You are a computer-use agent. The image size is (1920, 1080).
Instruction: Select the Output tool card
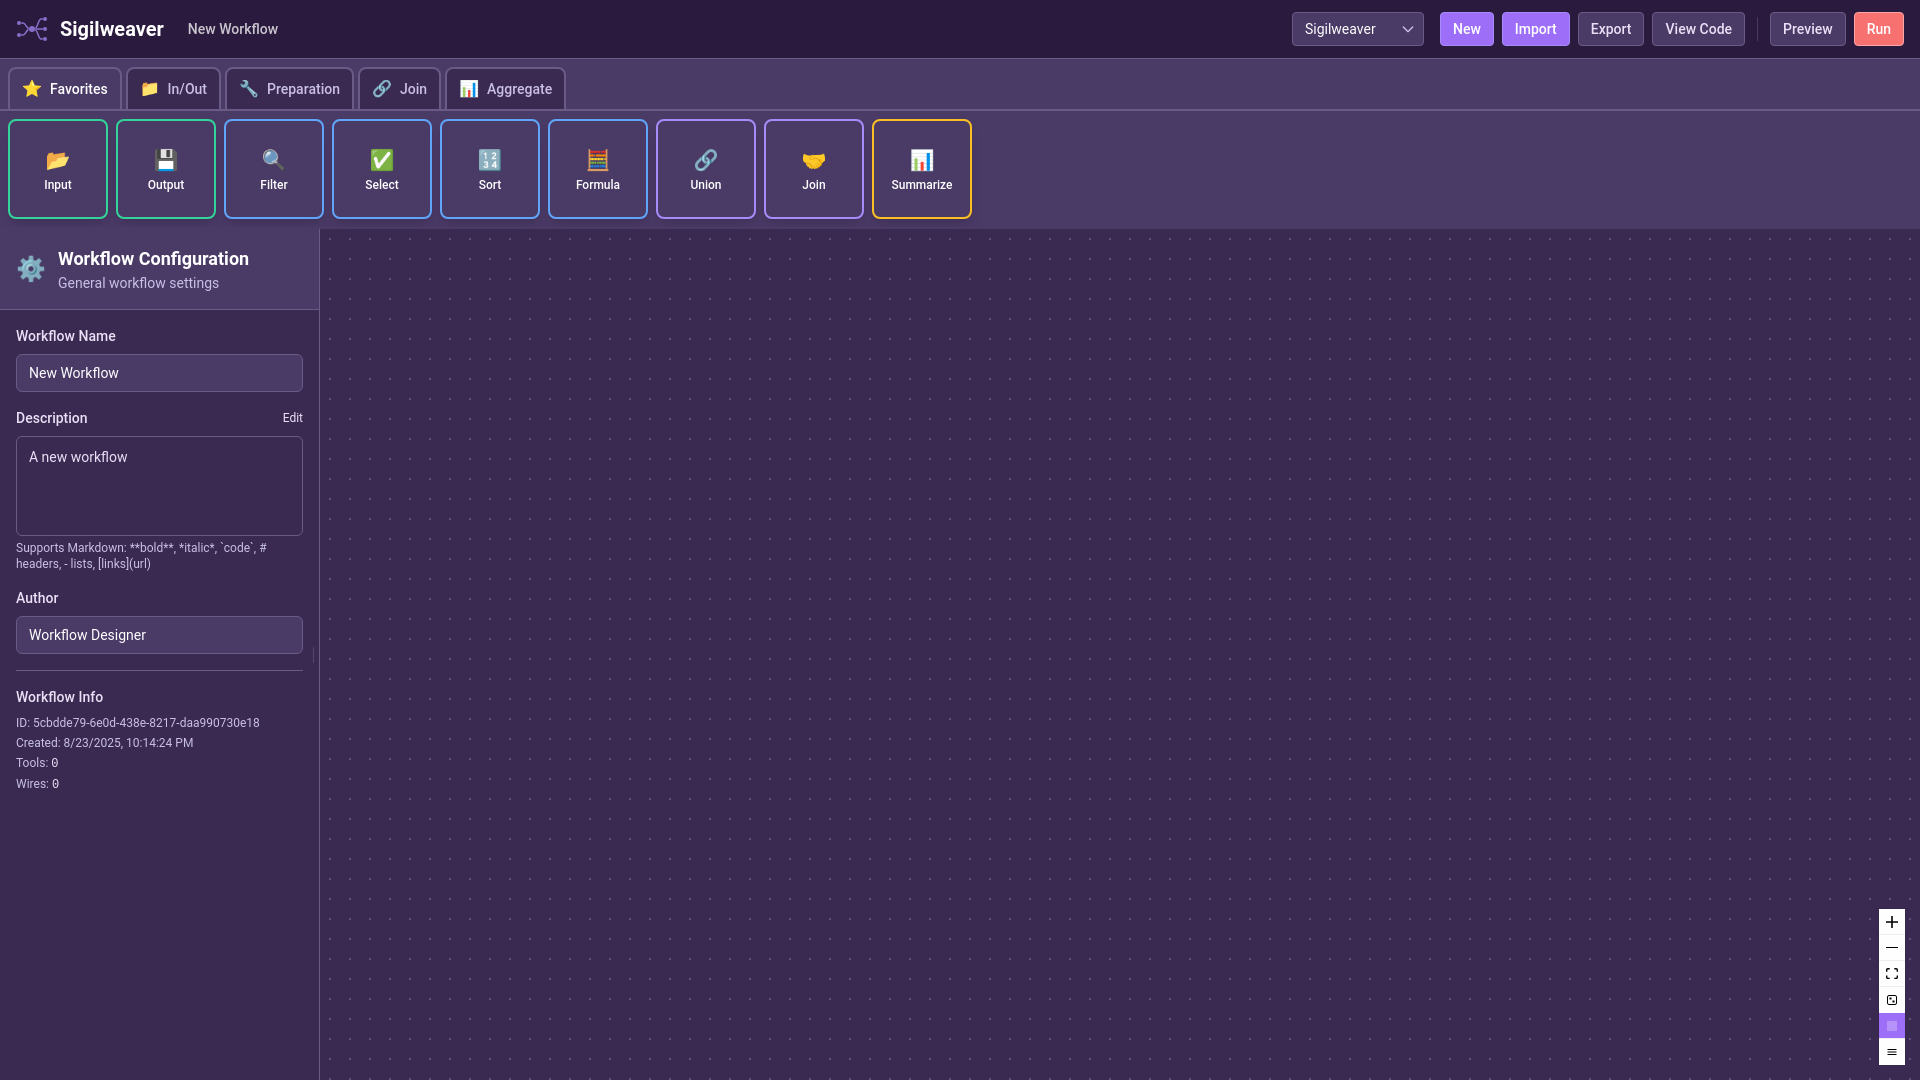tap(166, 169)
